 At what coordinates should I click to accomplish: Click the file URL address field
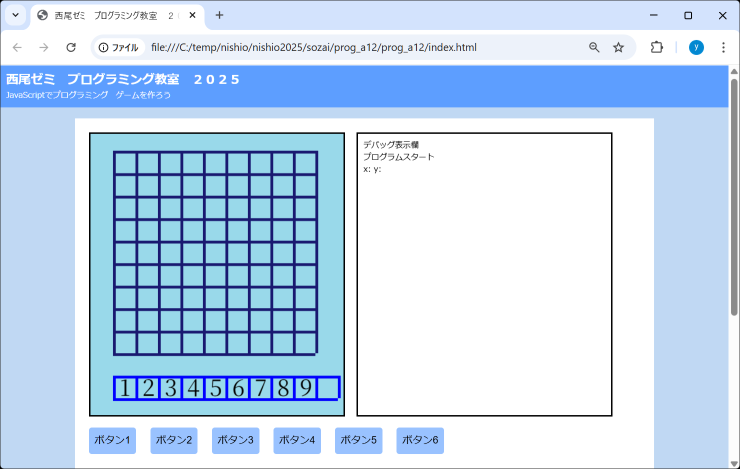pyautogui.click(x=313, y=47)
